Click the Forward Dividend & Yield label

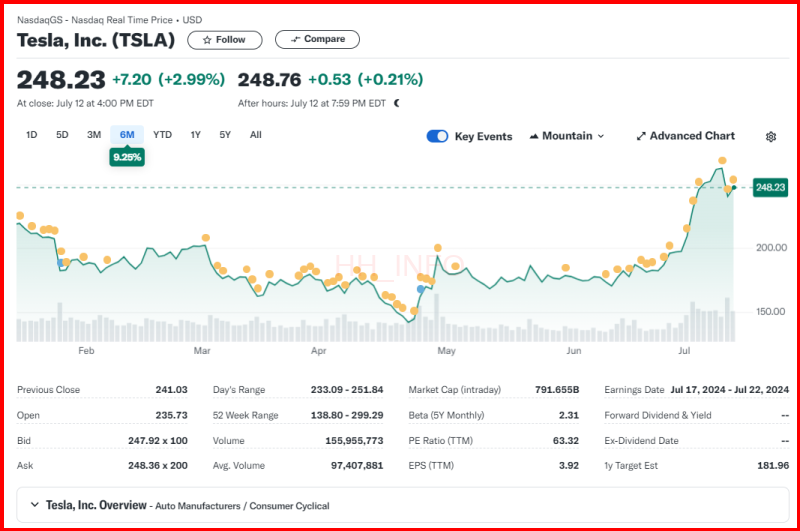point(658,415)
